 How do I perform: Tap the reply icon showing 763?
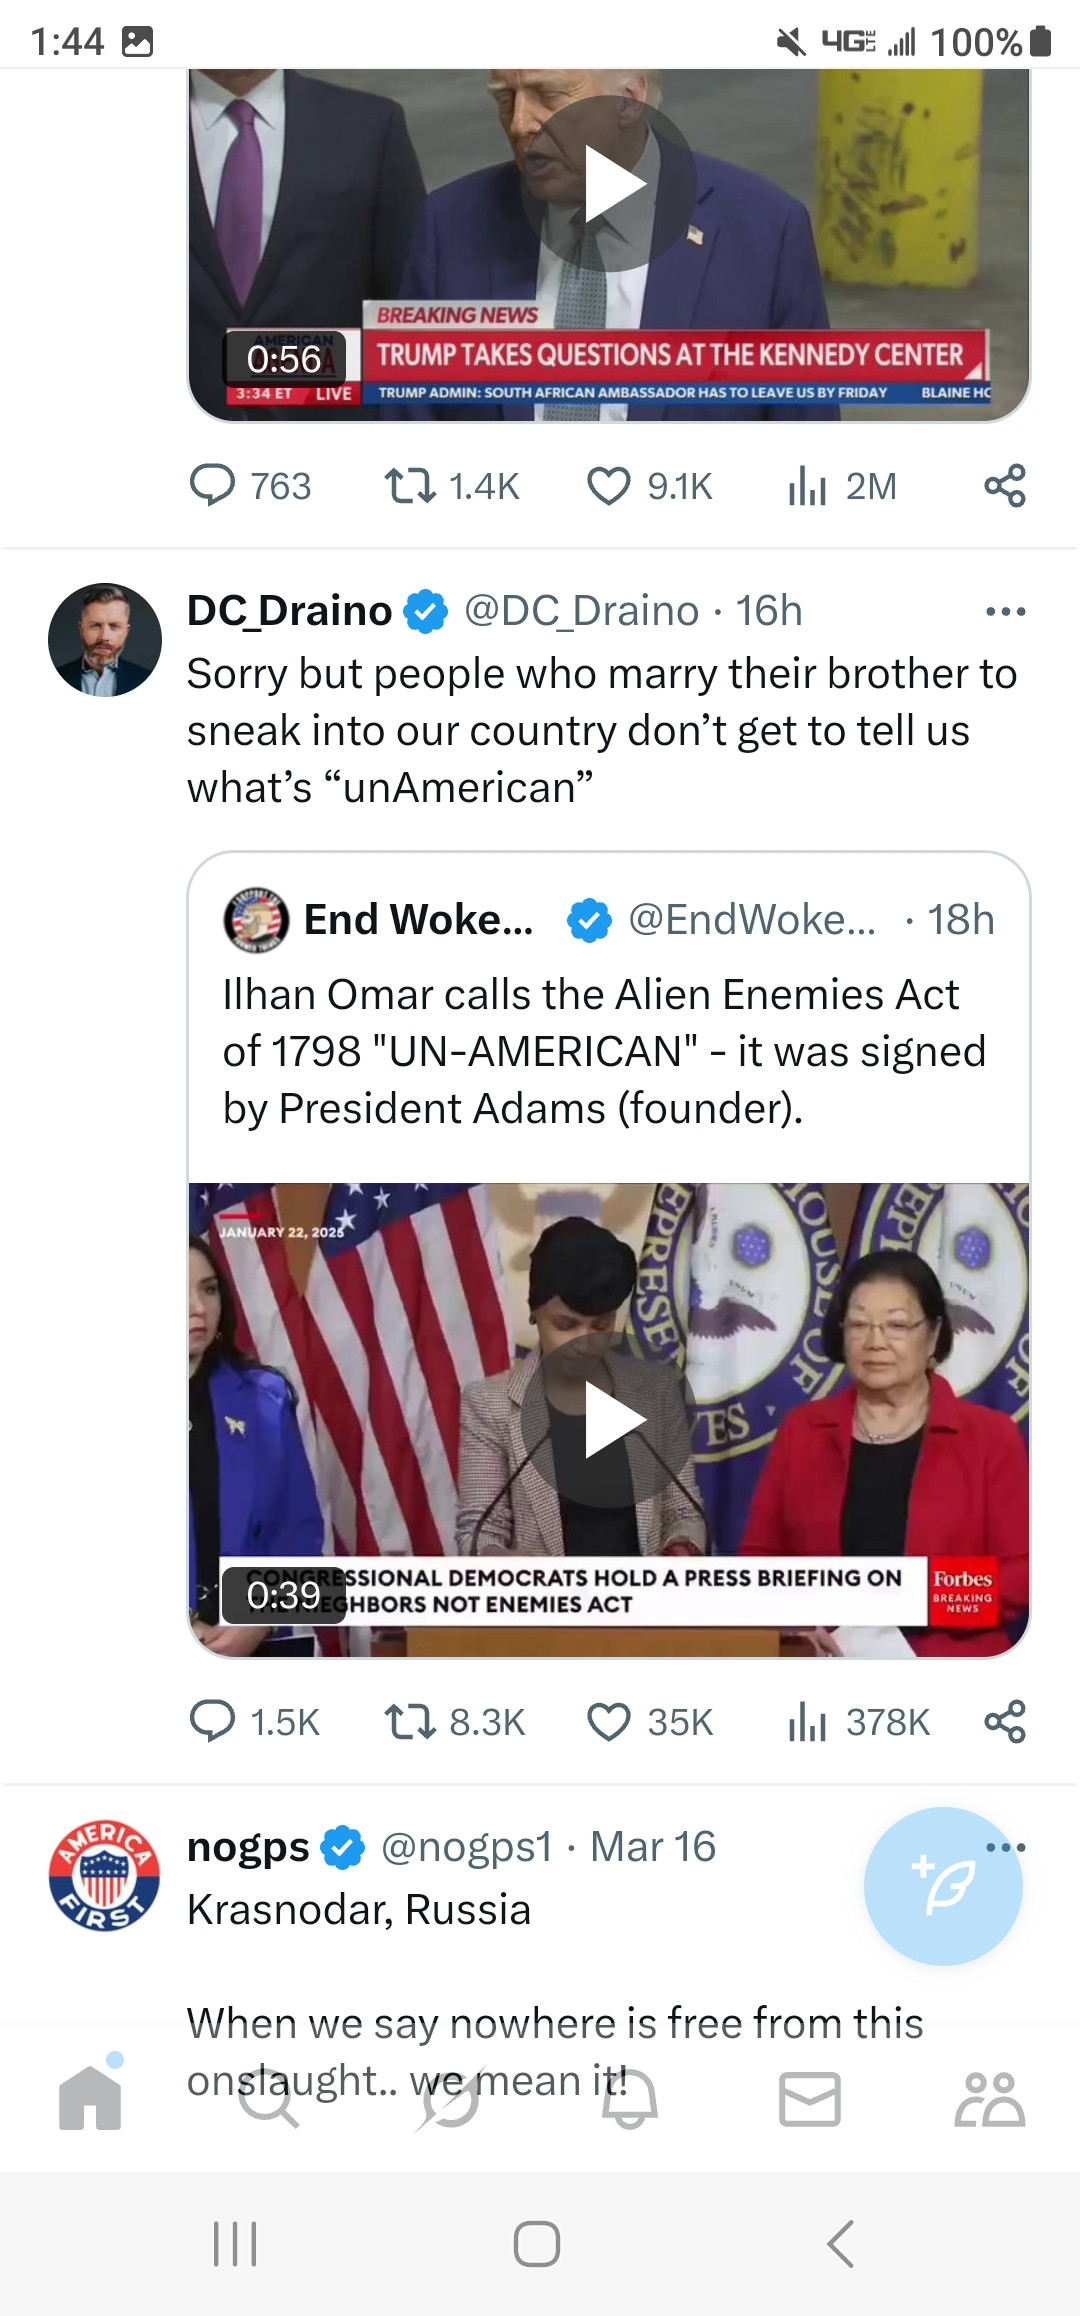coord(212,486)
